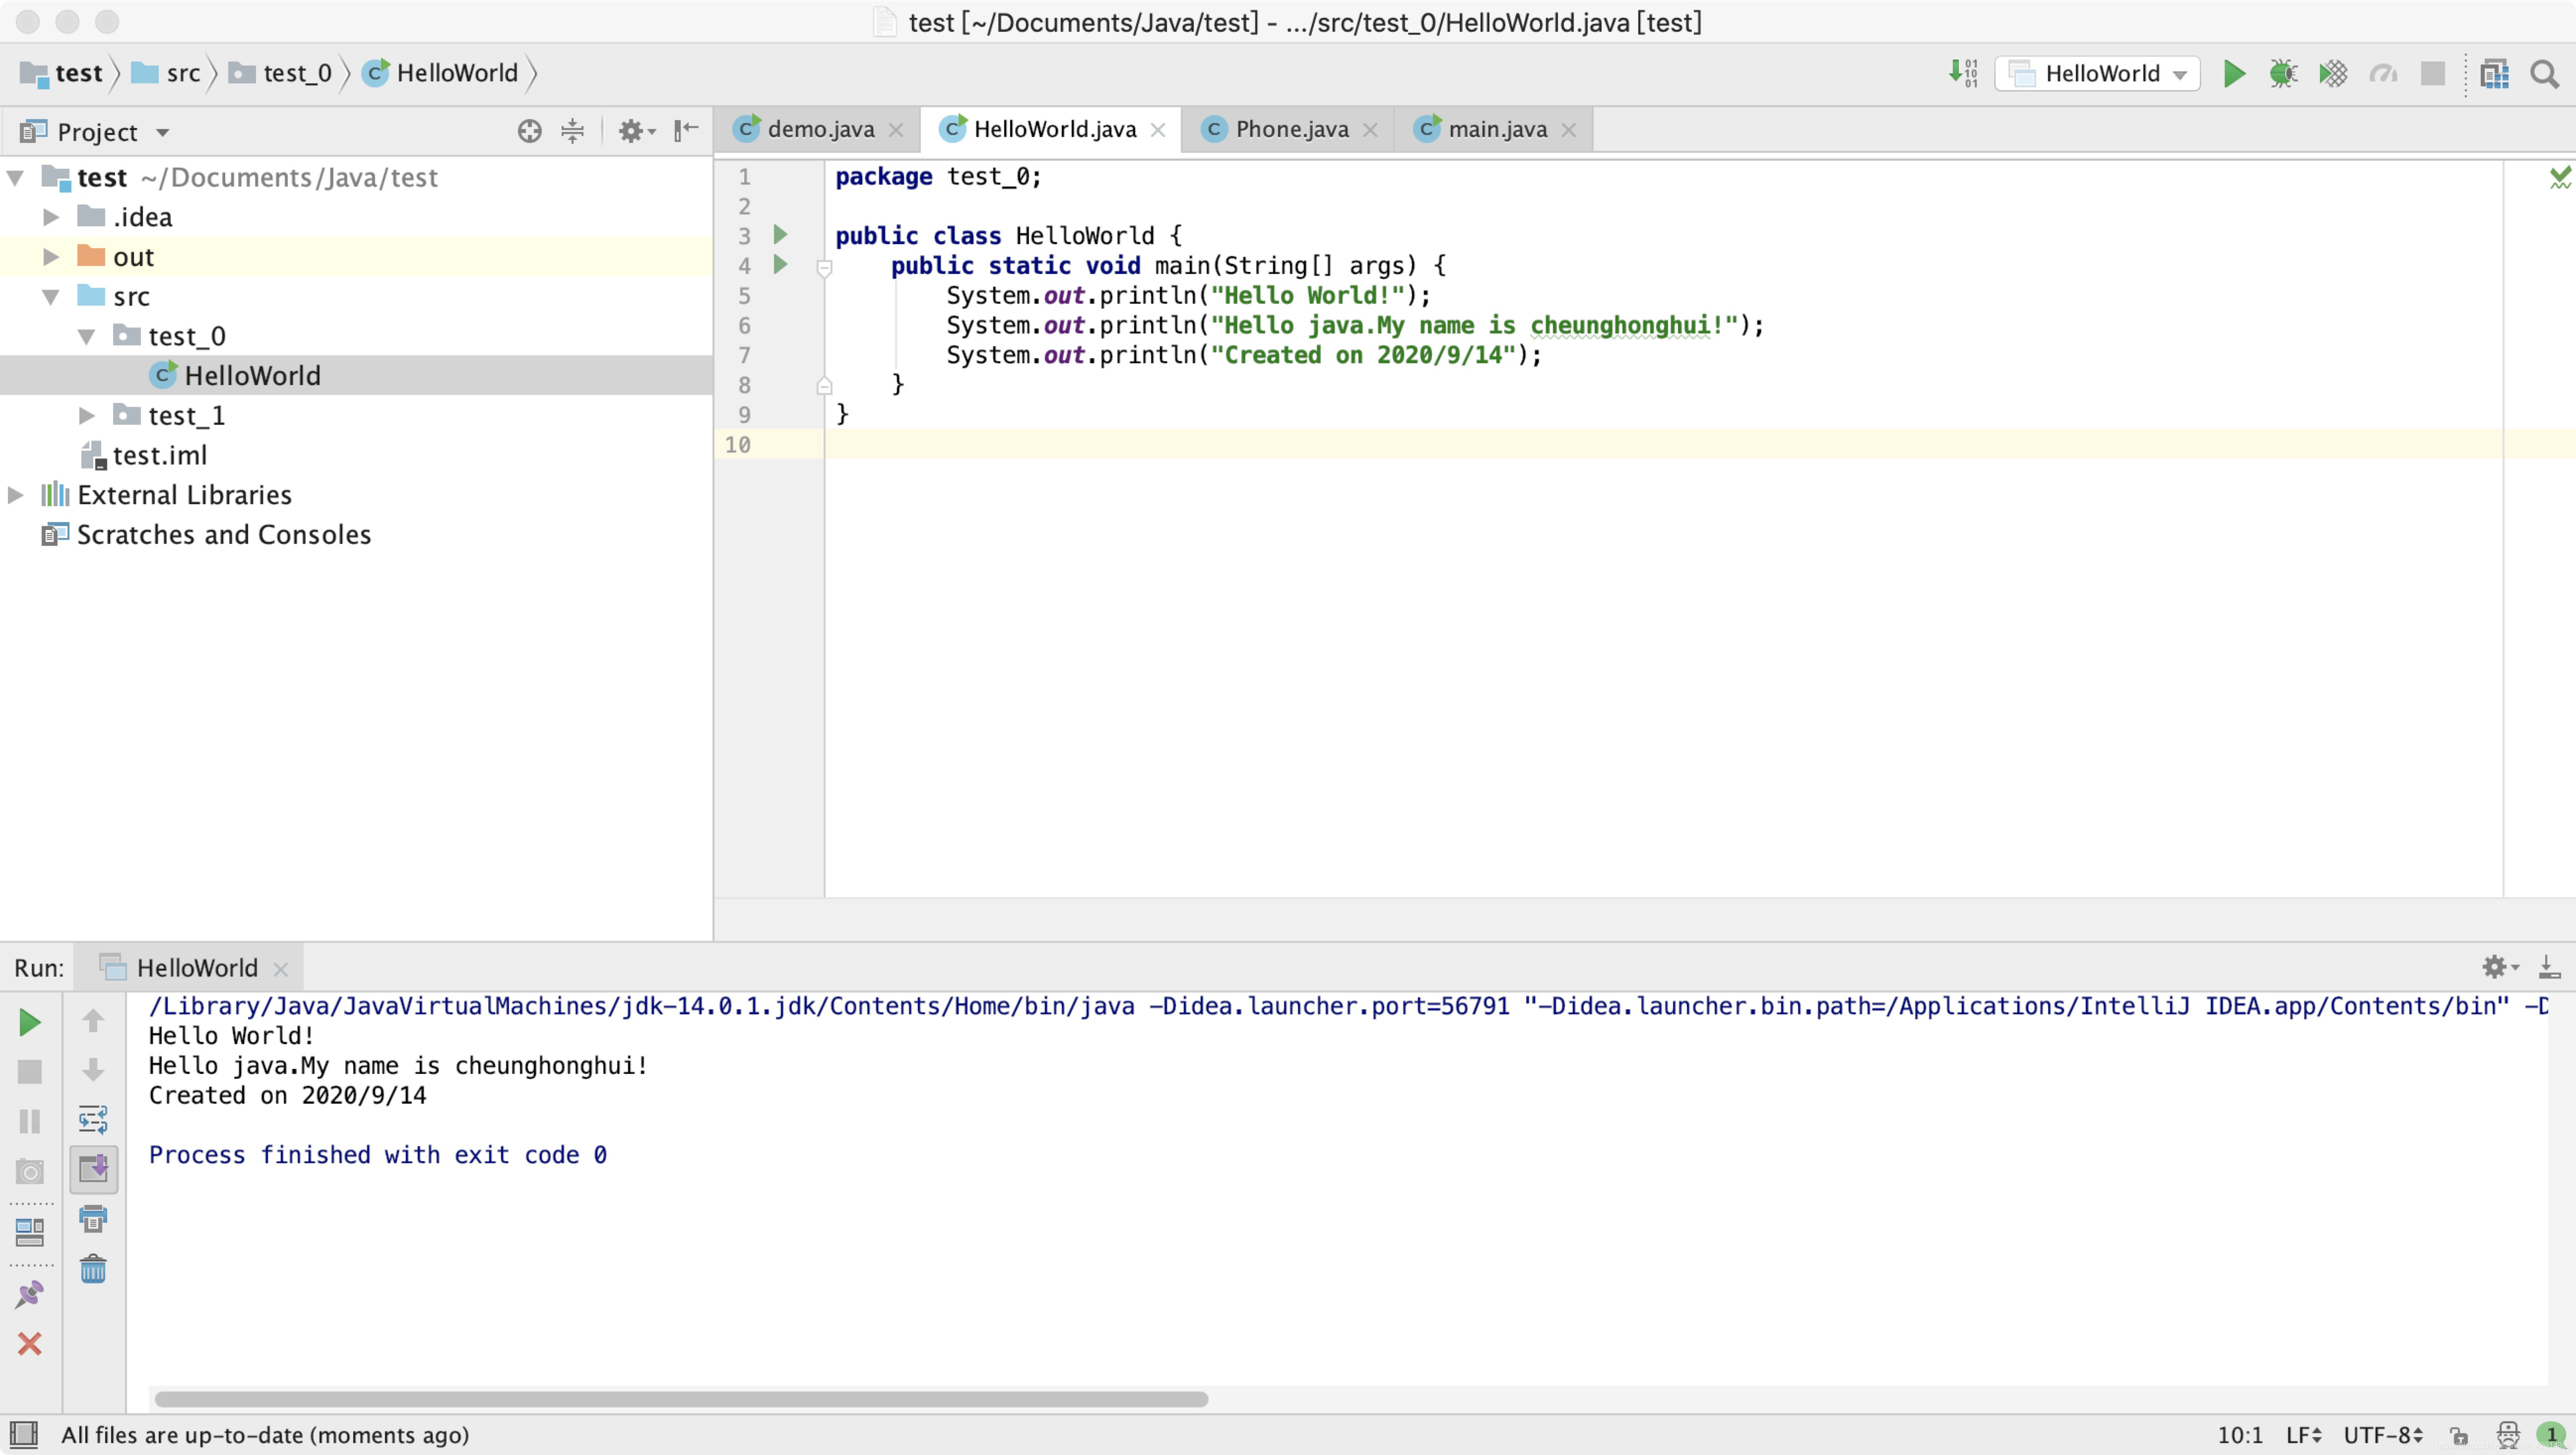This screenshot has height=1455, width=2576.
Task: Expand the test_1 package
Action: point(87,416)
